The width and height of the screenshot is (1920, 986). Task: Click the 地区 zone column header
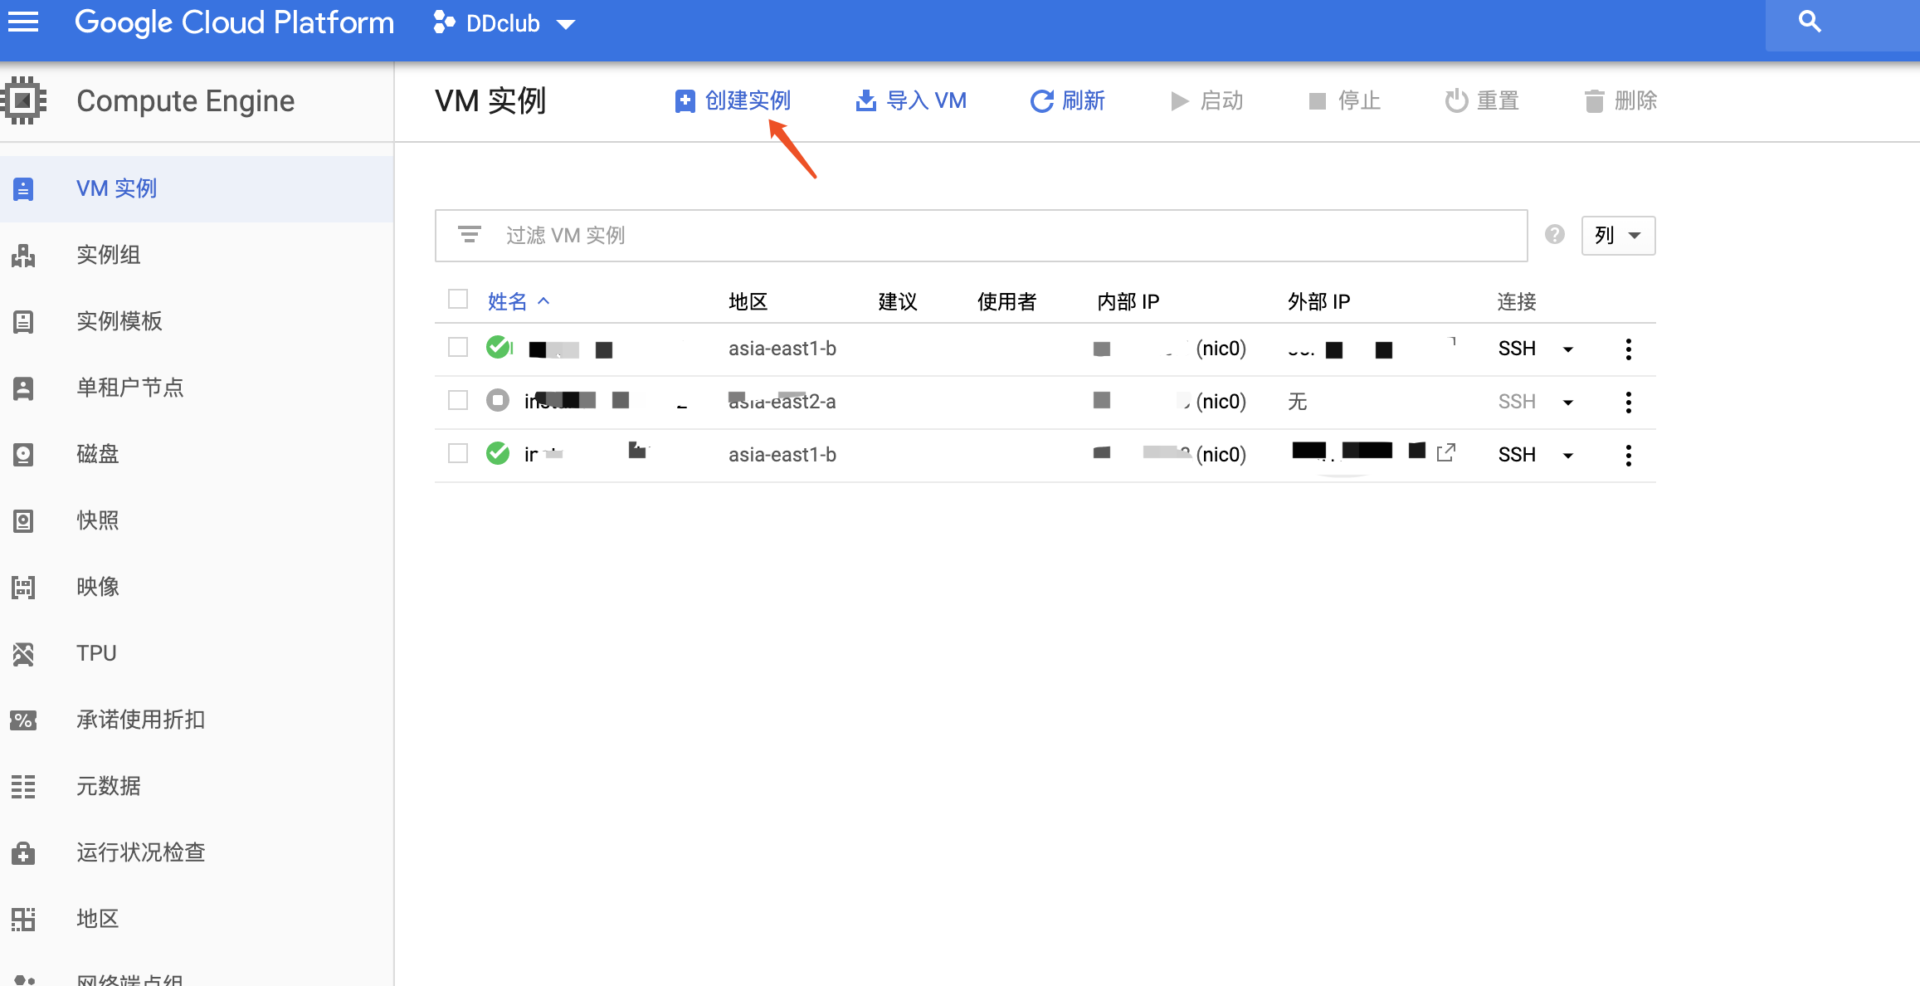(x=747, y=302)
